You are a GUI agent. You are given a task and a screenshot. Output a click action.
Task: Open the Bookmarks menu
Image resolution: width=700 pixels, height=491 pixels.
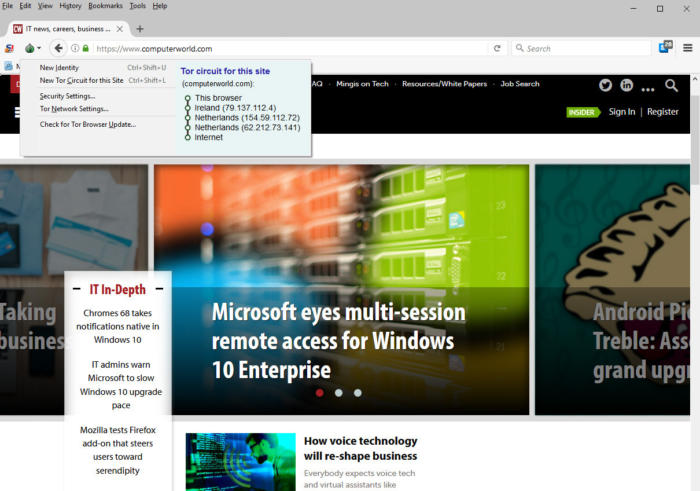[x=105, y=6]
